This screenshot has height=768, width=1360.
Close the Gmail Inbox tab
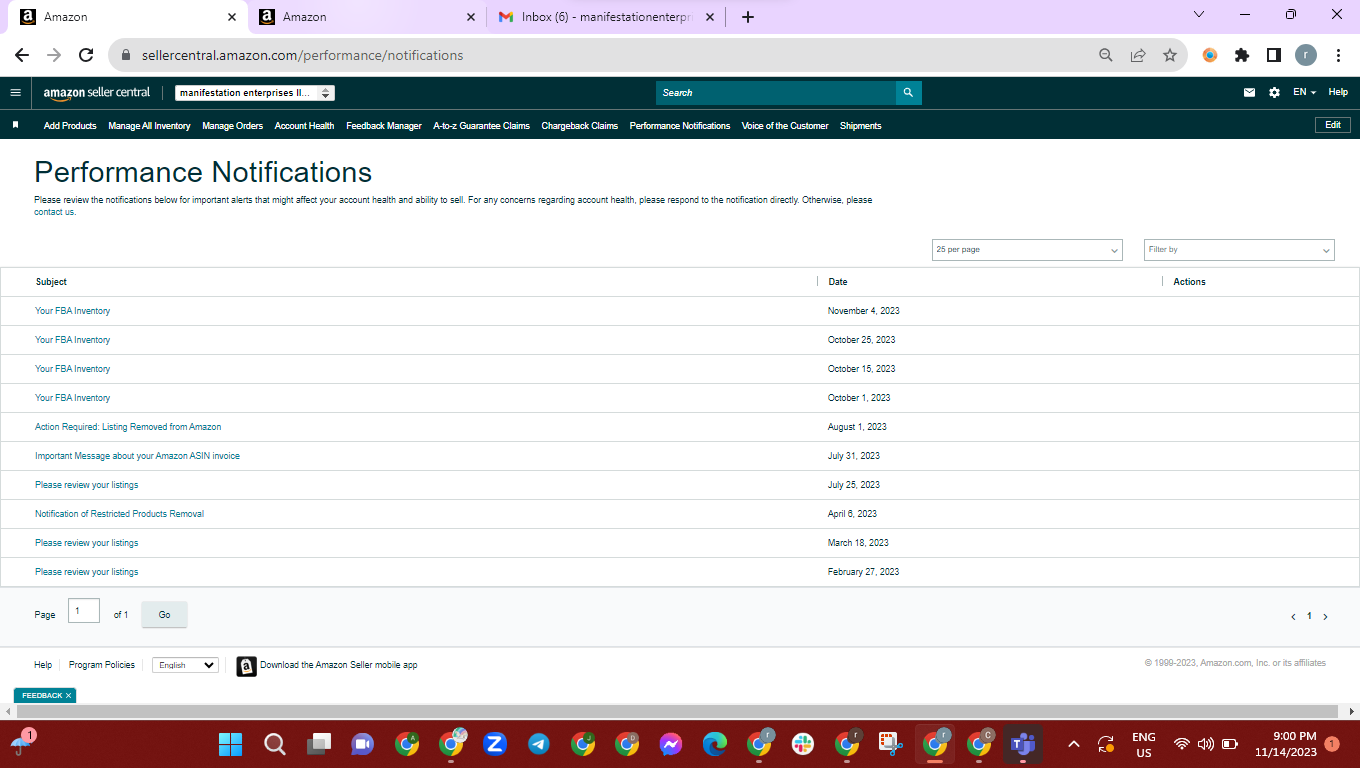pyautogui.click(x=710, y=17)
